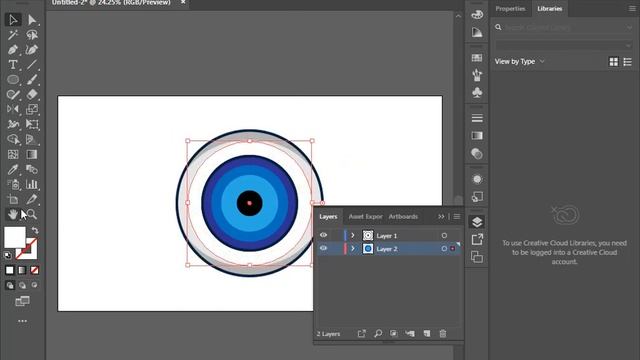Select the Paintbrush tool
This screenshot has width=640, height=360.
[x=32, y=80]
